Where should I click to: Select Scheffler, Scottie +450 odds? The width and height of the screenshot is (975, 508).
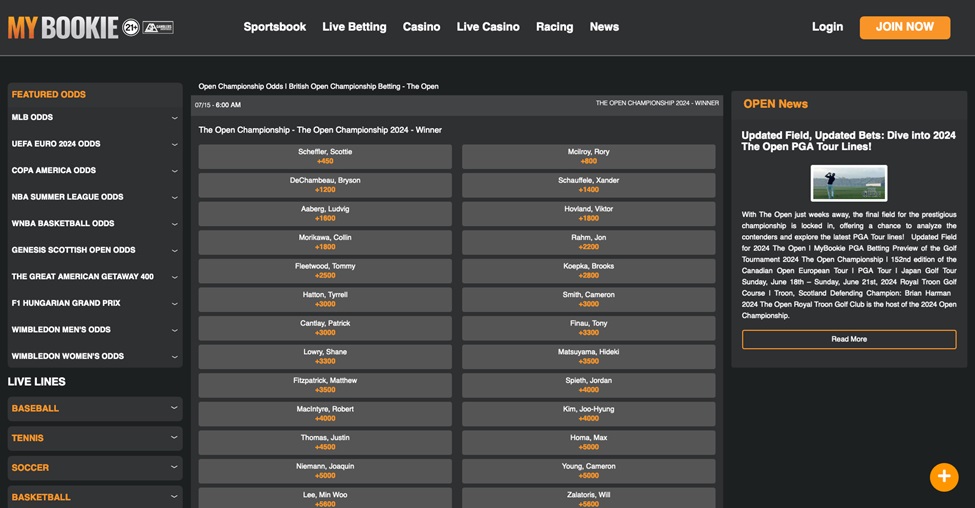pyautogui.click(x=325, y=156)
